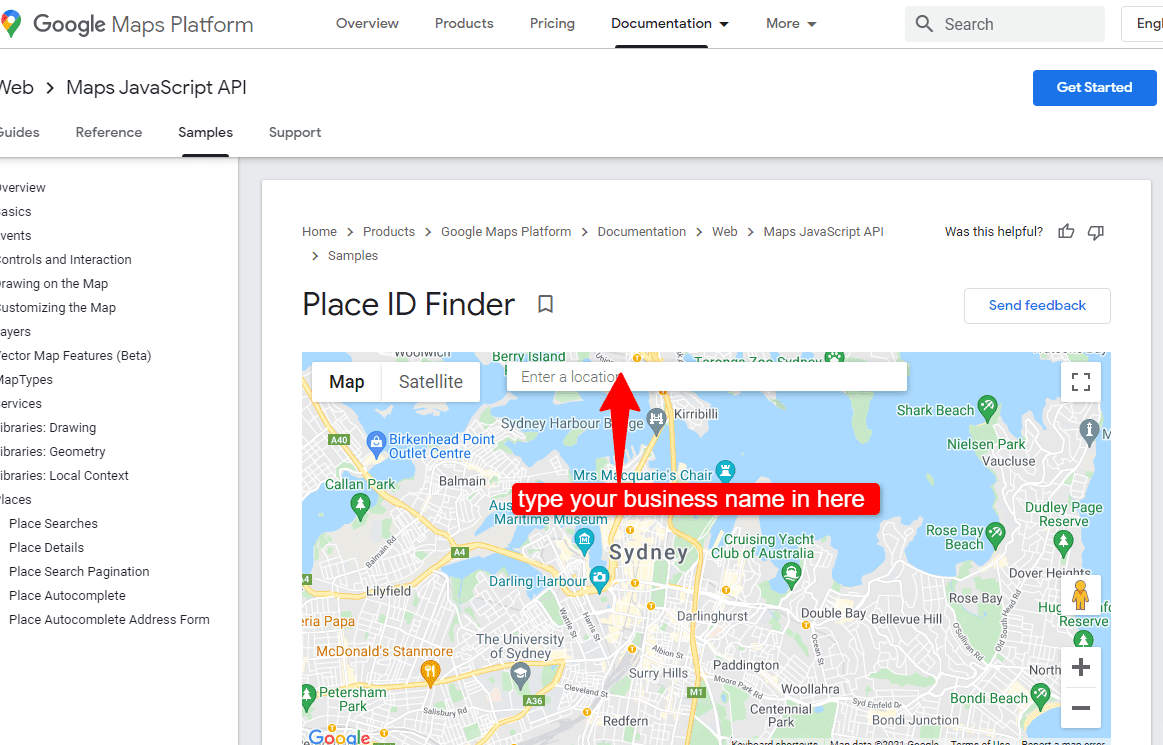The image size is (1163, 745).
Task: Zoom out with the minus button
Action: 1081,708
